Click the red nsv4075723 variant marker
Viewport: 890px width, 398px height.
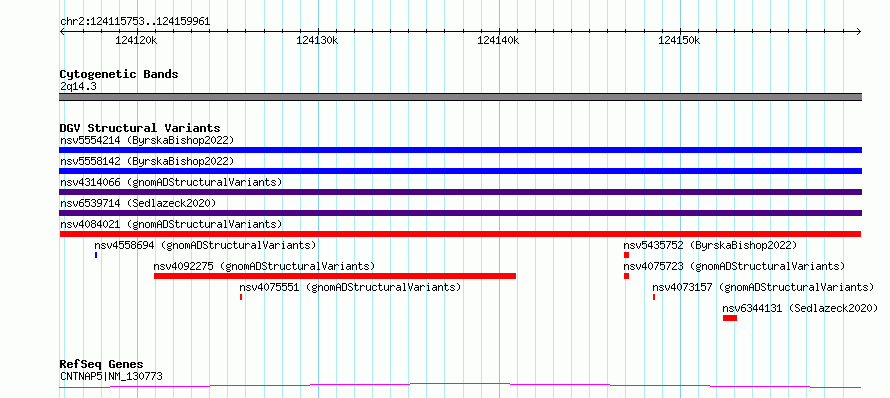pyautogui.click(x=626, y=276)
